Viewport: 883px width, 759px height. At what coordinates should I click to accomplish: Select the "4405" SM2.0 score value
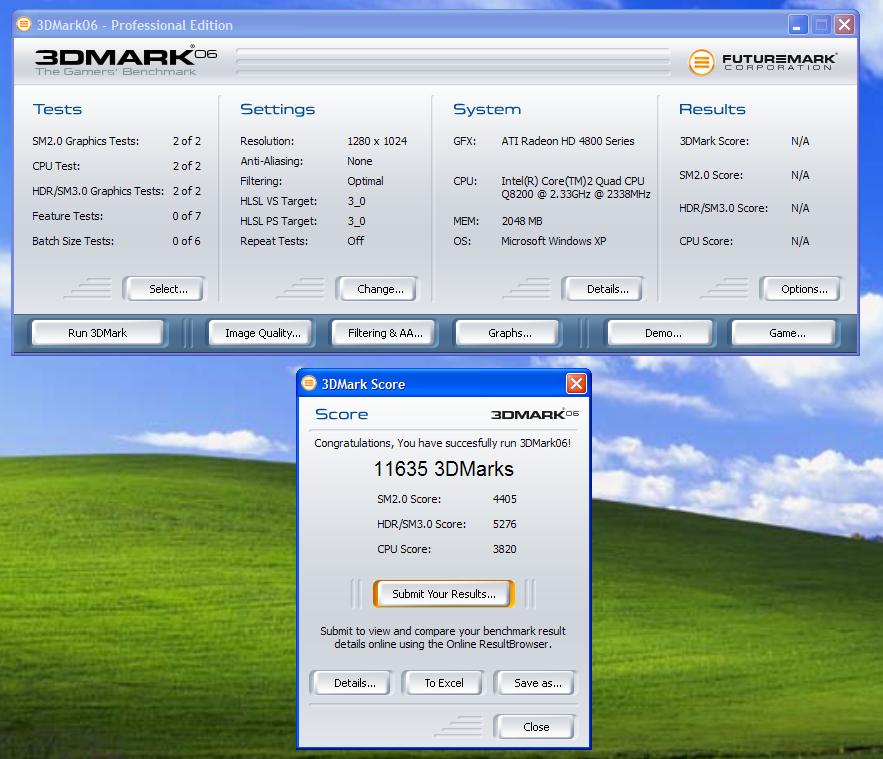(x=505, y=499)
